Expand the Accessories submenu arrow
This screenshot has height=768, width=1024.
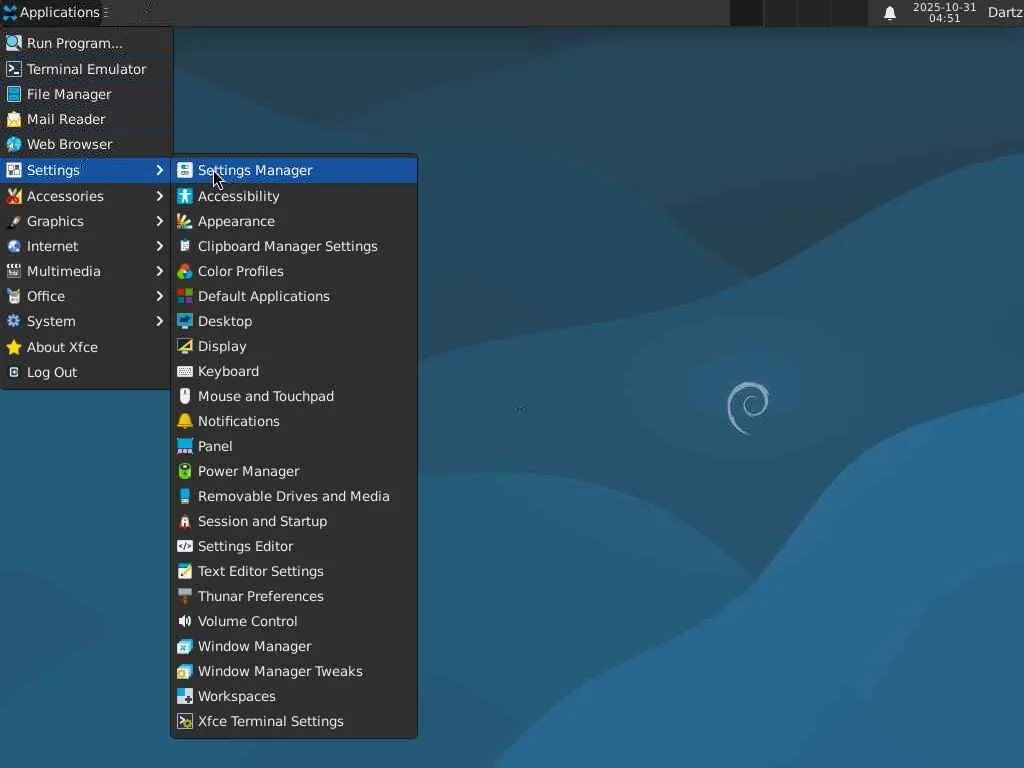[x=159, y=196]
